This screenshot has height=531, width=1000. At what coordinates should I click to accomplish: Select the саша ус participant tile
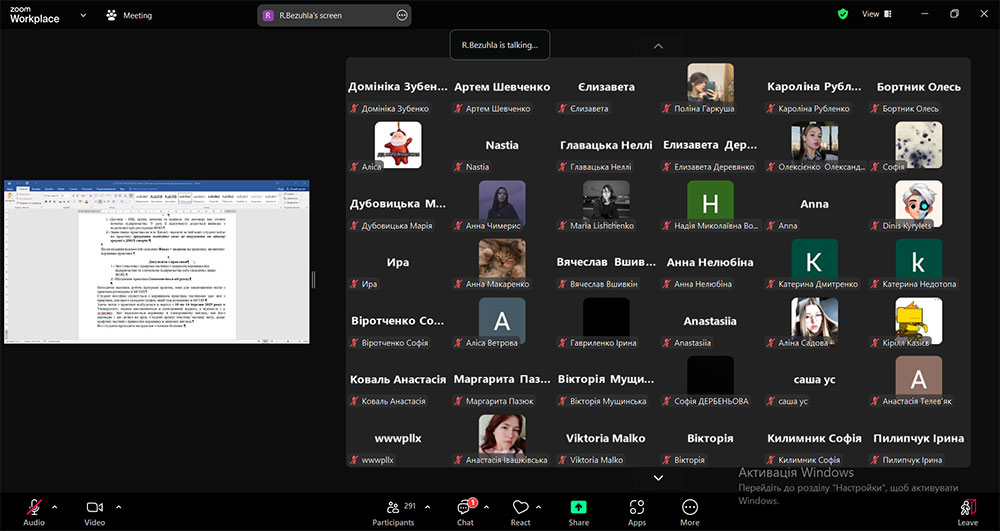coord(814,381)
